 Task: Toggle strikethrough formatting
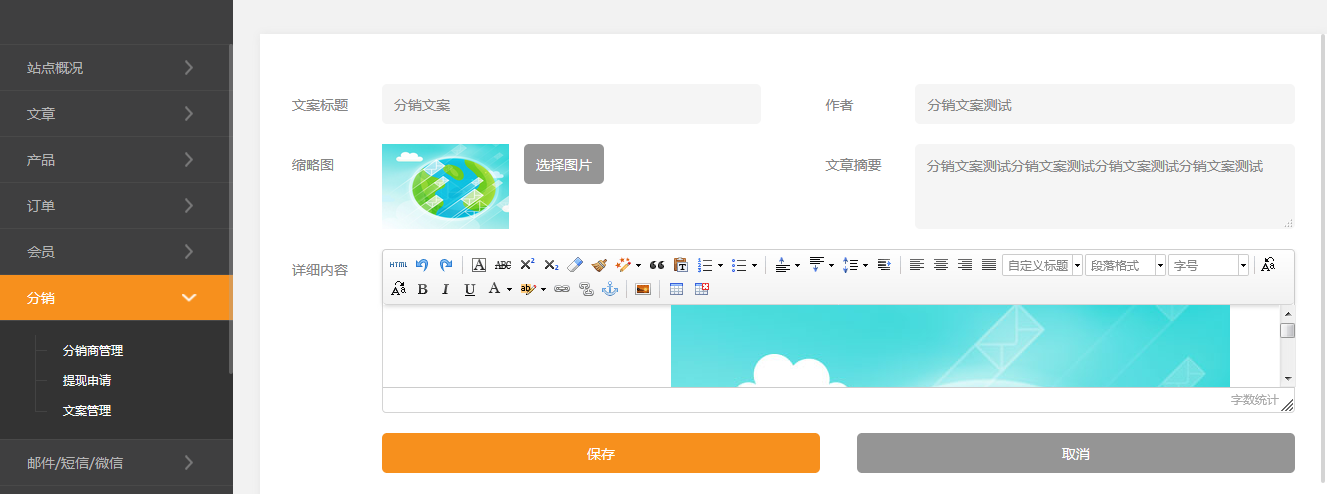tap(503, 265)
